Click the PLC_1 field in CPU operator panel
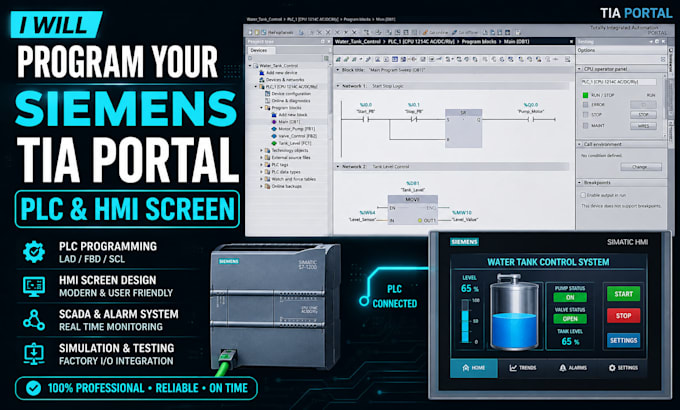The image size is (680, 410). (x=618, y=82)
